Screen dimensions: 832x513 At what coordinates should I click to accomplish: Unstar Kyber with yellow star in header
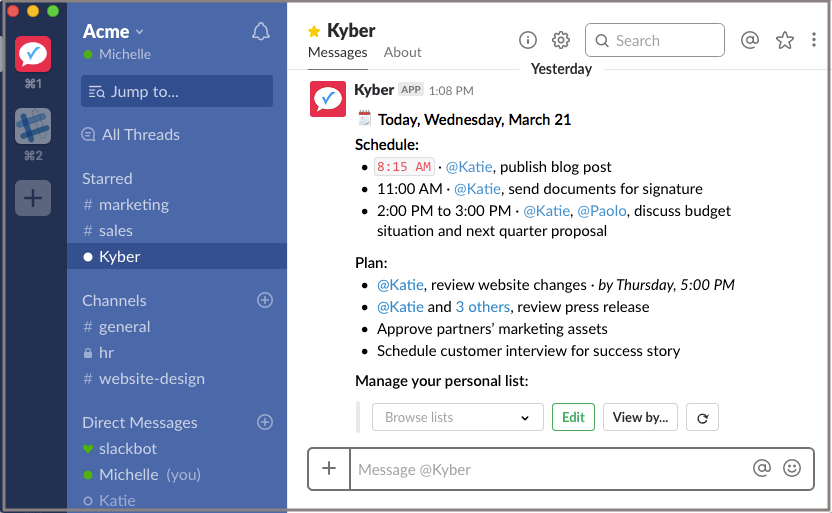coord(314,31)
